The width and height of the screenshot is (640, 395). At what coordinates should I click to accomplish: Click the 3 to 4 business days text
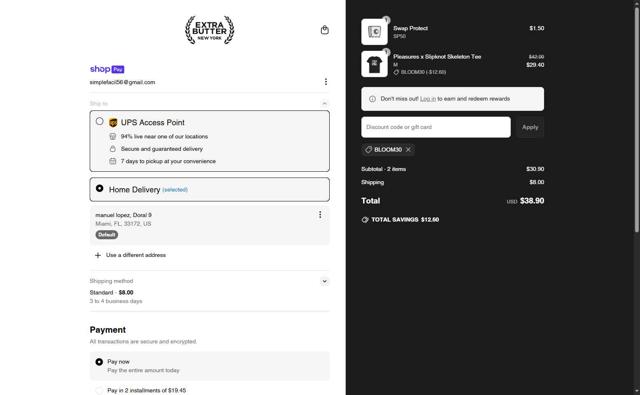pos(116,301)
